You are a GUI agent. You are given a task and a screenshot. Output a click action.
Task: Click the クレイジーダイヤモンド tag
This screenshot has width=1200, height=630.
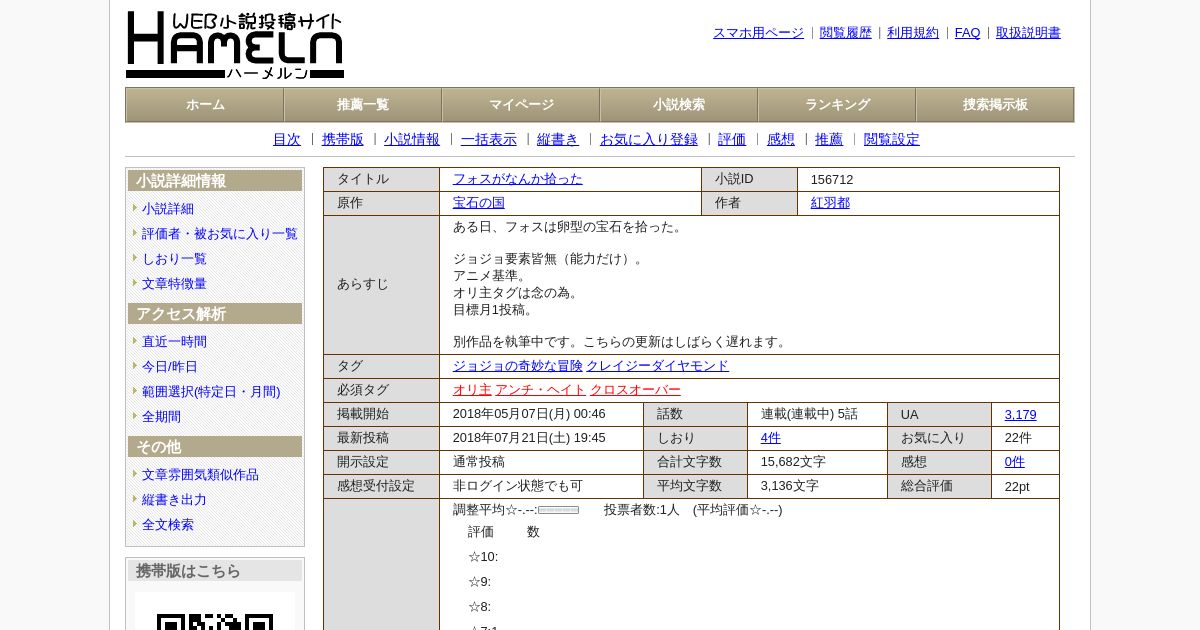(657, 366)
